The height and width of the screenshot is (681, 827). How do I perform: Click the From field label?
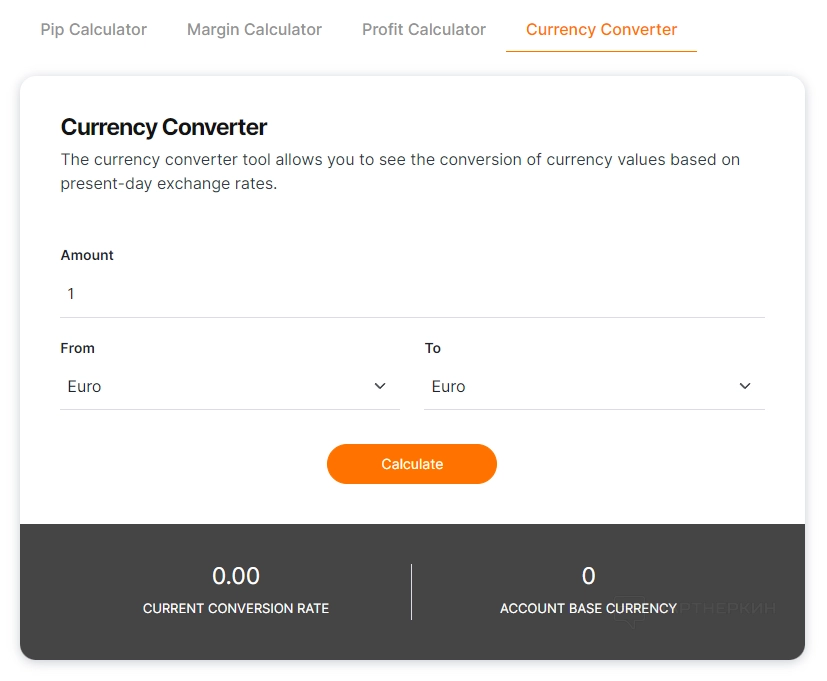(x=78, y=348)
